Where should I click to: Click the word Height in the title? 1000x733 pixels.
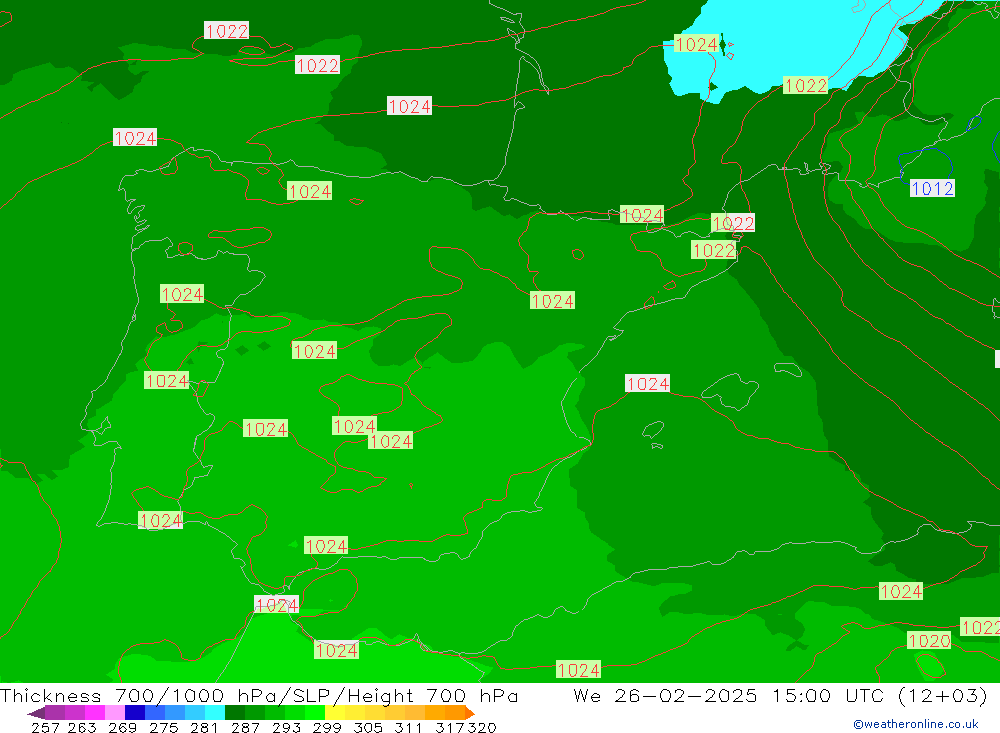pyautogui.click(x=380, y=695)
